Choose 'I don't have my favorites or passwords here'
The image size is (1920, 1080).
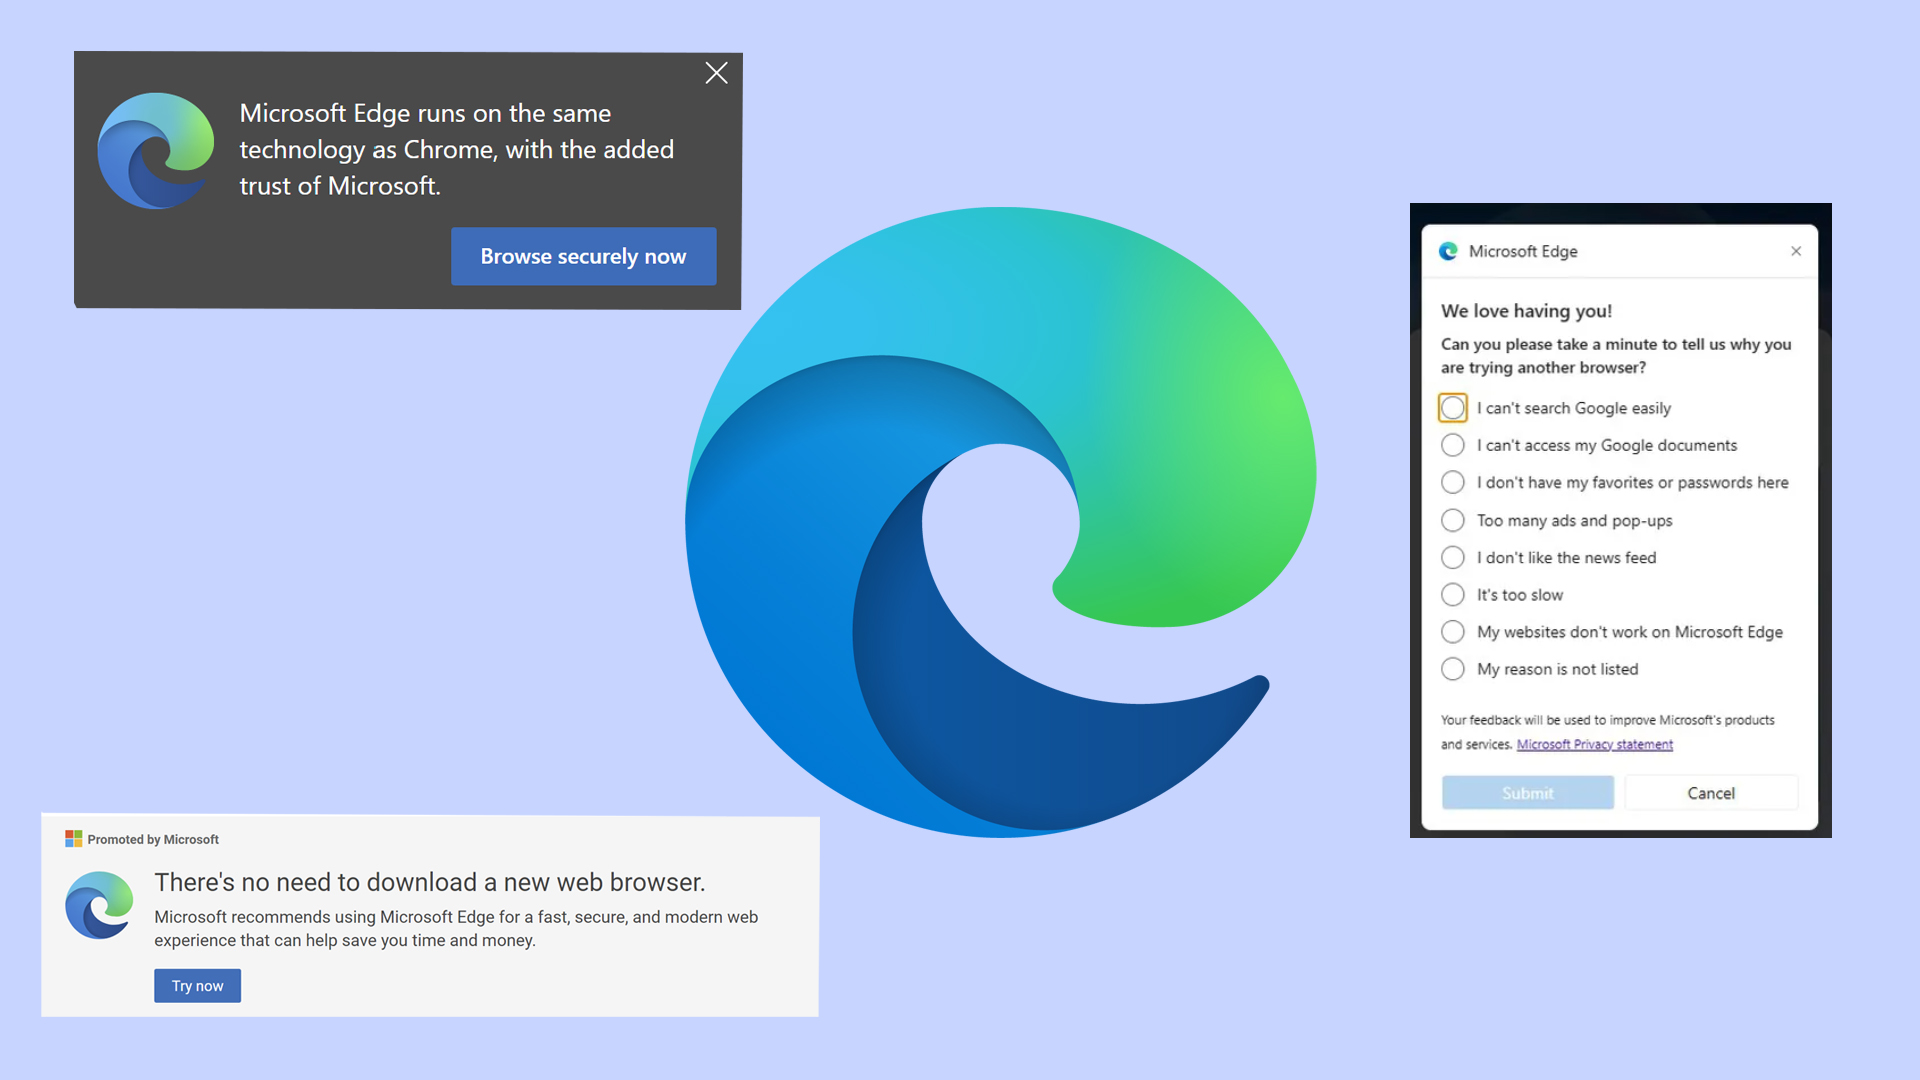tap(1452, 482)
